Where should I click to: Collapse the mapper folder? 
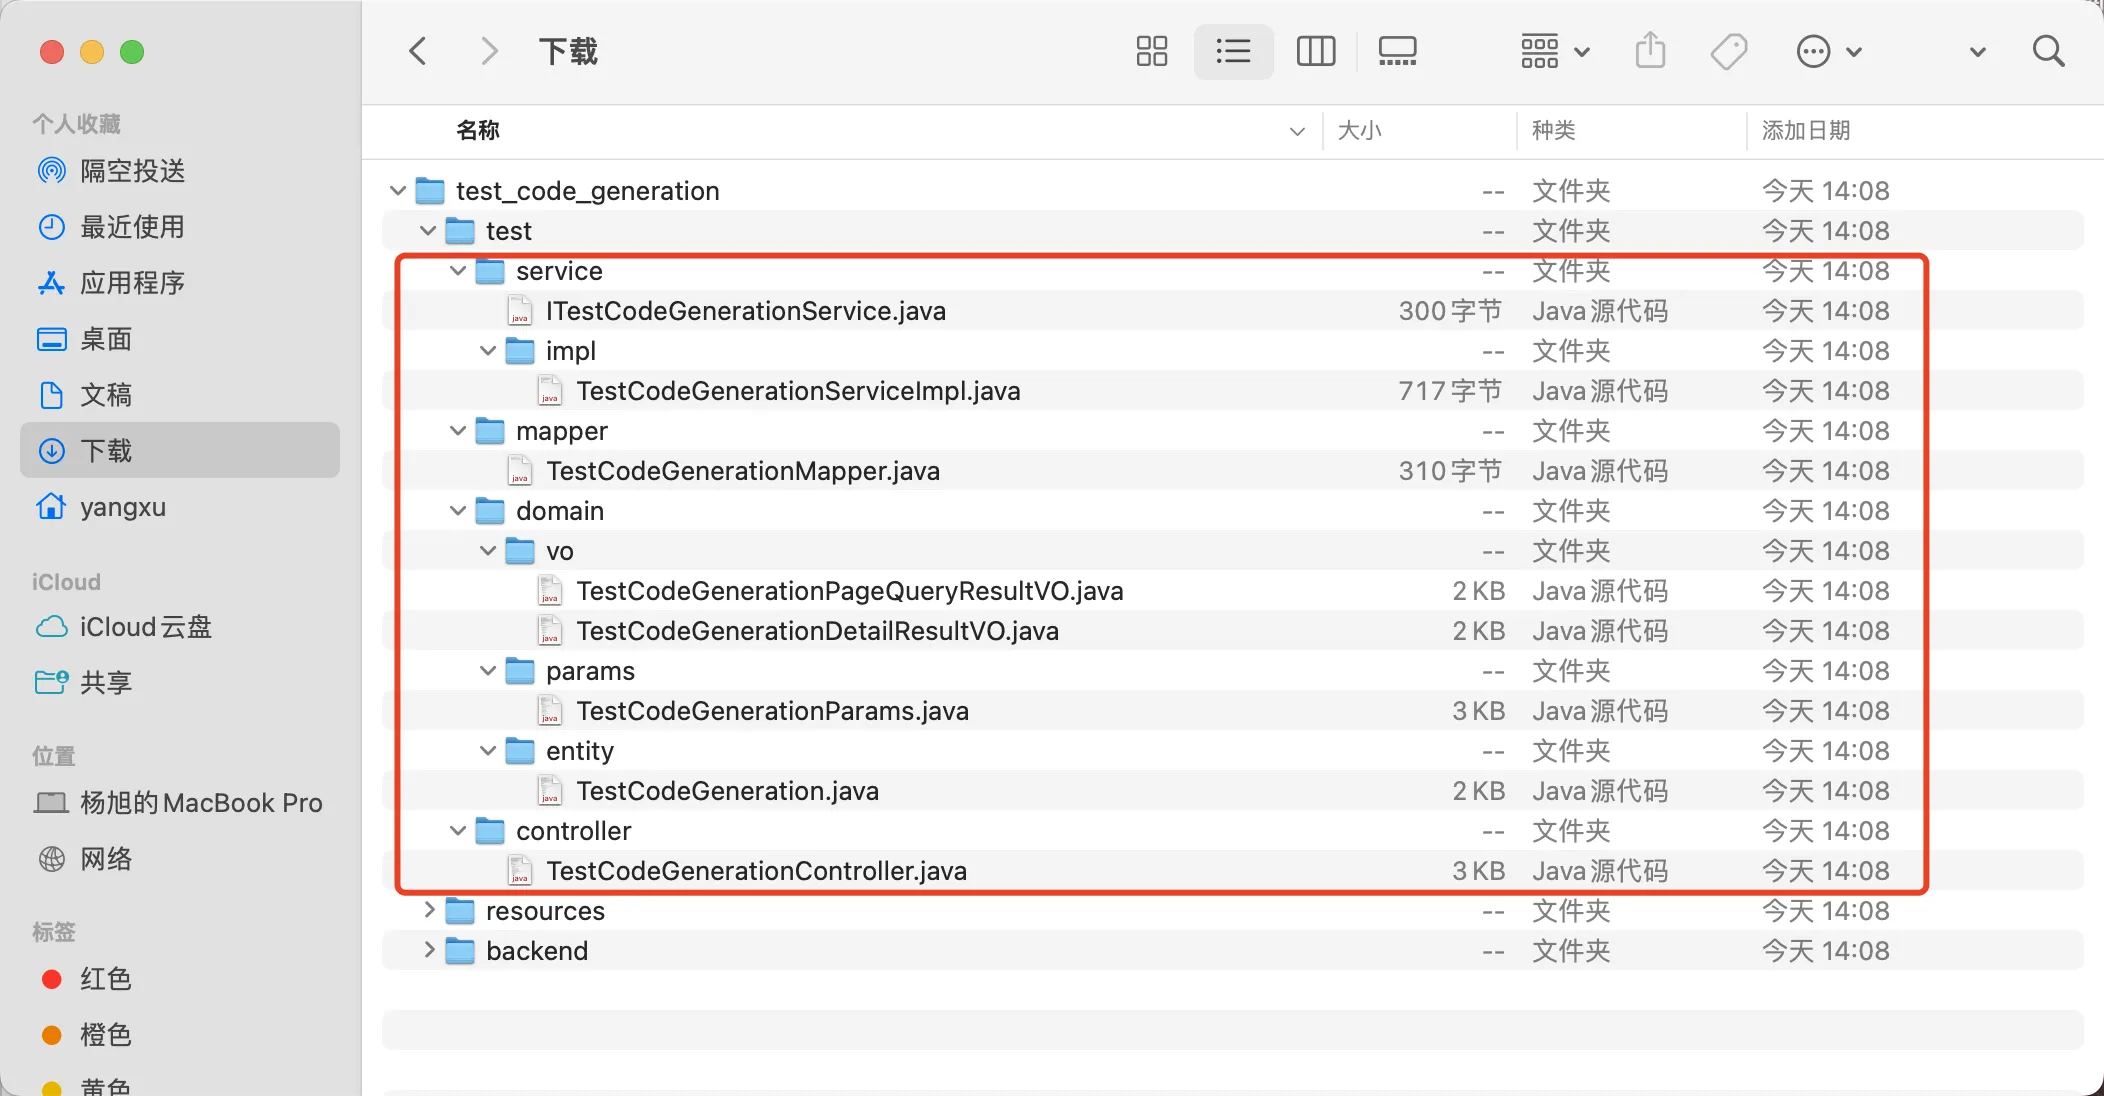[x=458, y=430]
